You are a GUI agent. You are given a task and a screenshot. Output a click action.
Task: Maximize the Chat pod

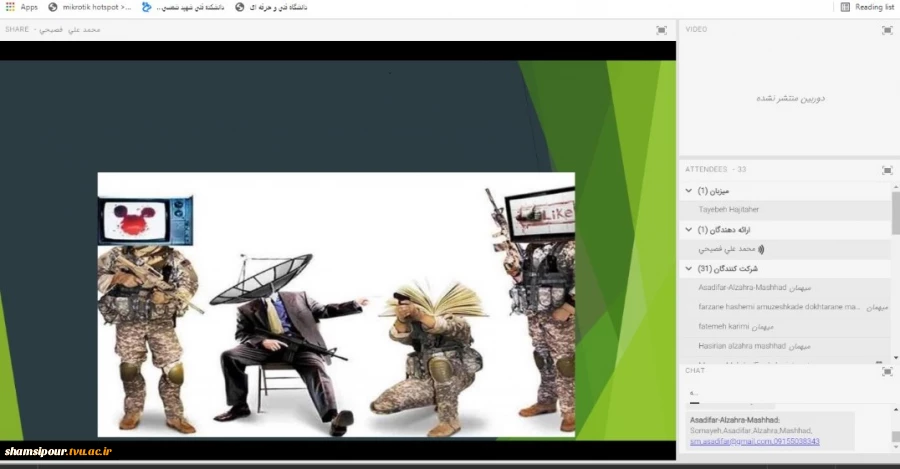887,371
